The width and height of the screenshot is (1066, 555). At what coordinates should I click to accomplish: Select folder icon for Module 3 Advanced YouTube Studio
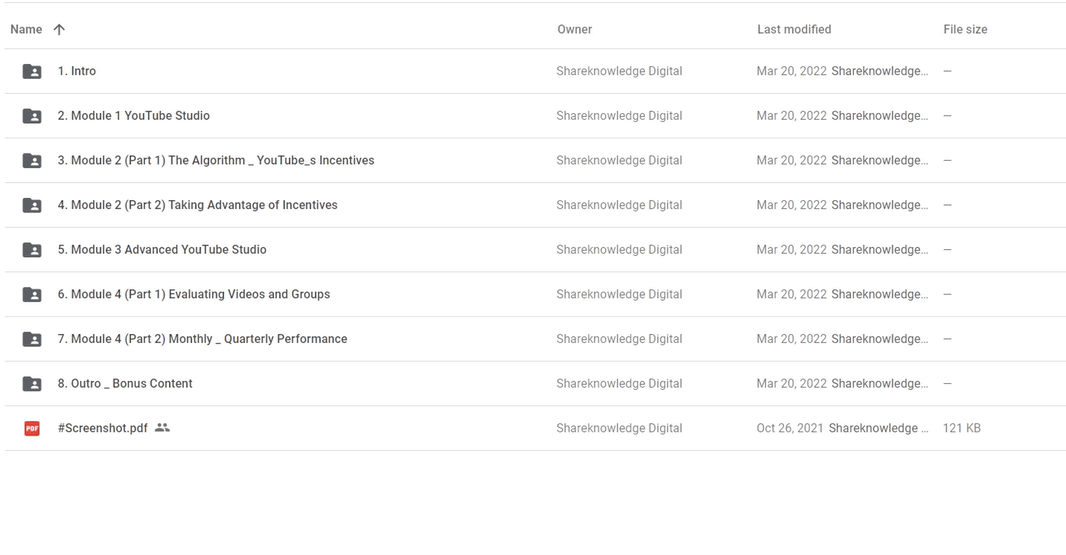point(32,250)
